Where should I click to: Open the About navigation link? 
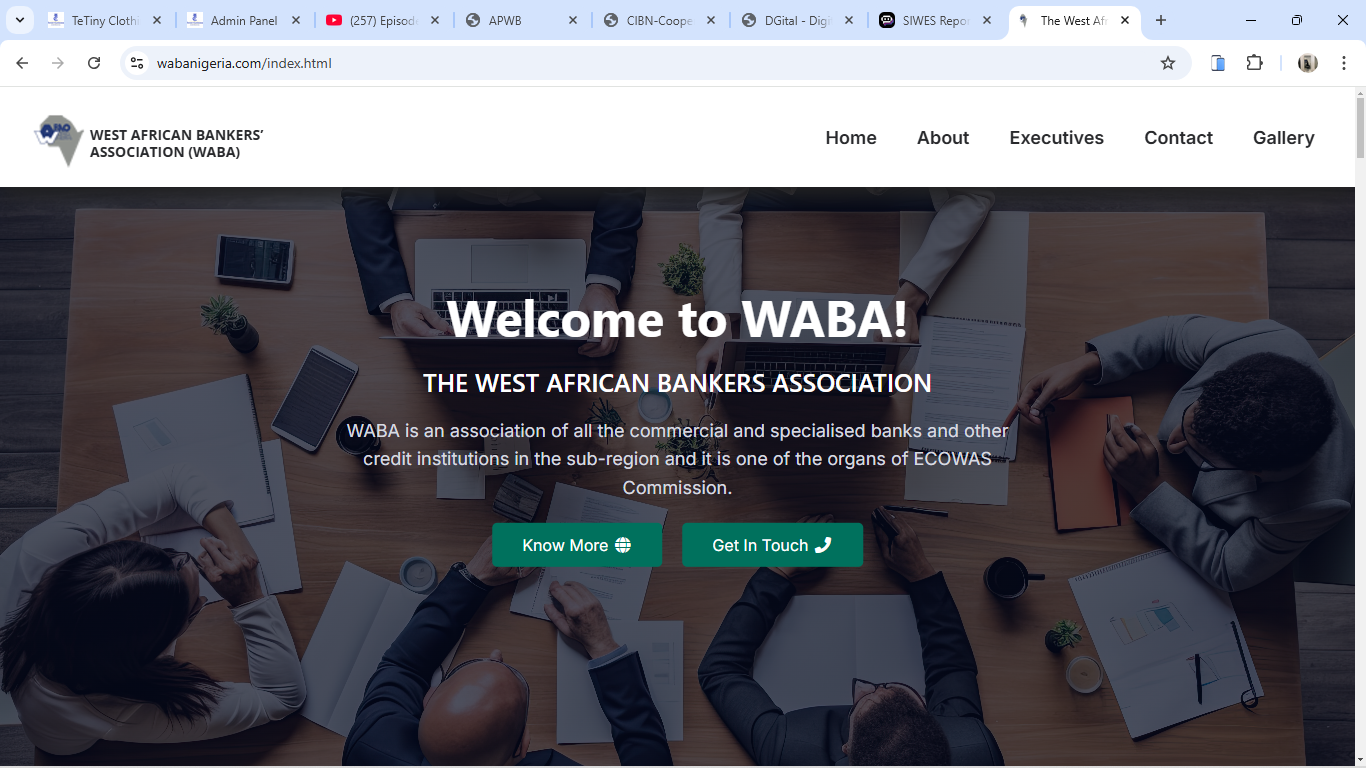click(943, 138)
